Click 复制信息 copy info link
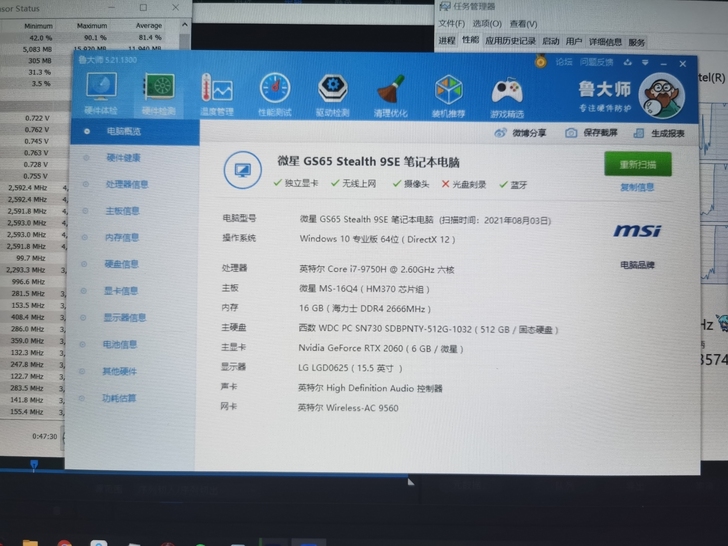The width and height of the screenshot is (728, 546). pyautogui.click(x=637, y=187)
